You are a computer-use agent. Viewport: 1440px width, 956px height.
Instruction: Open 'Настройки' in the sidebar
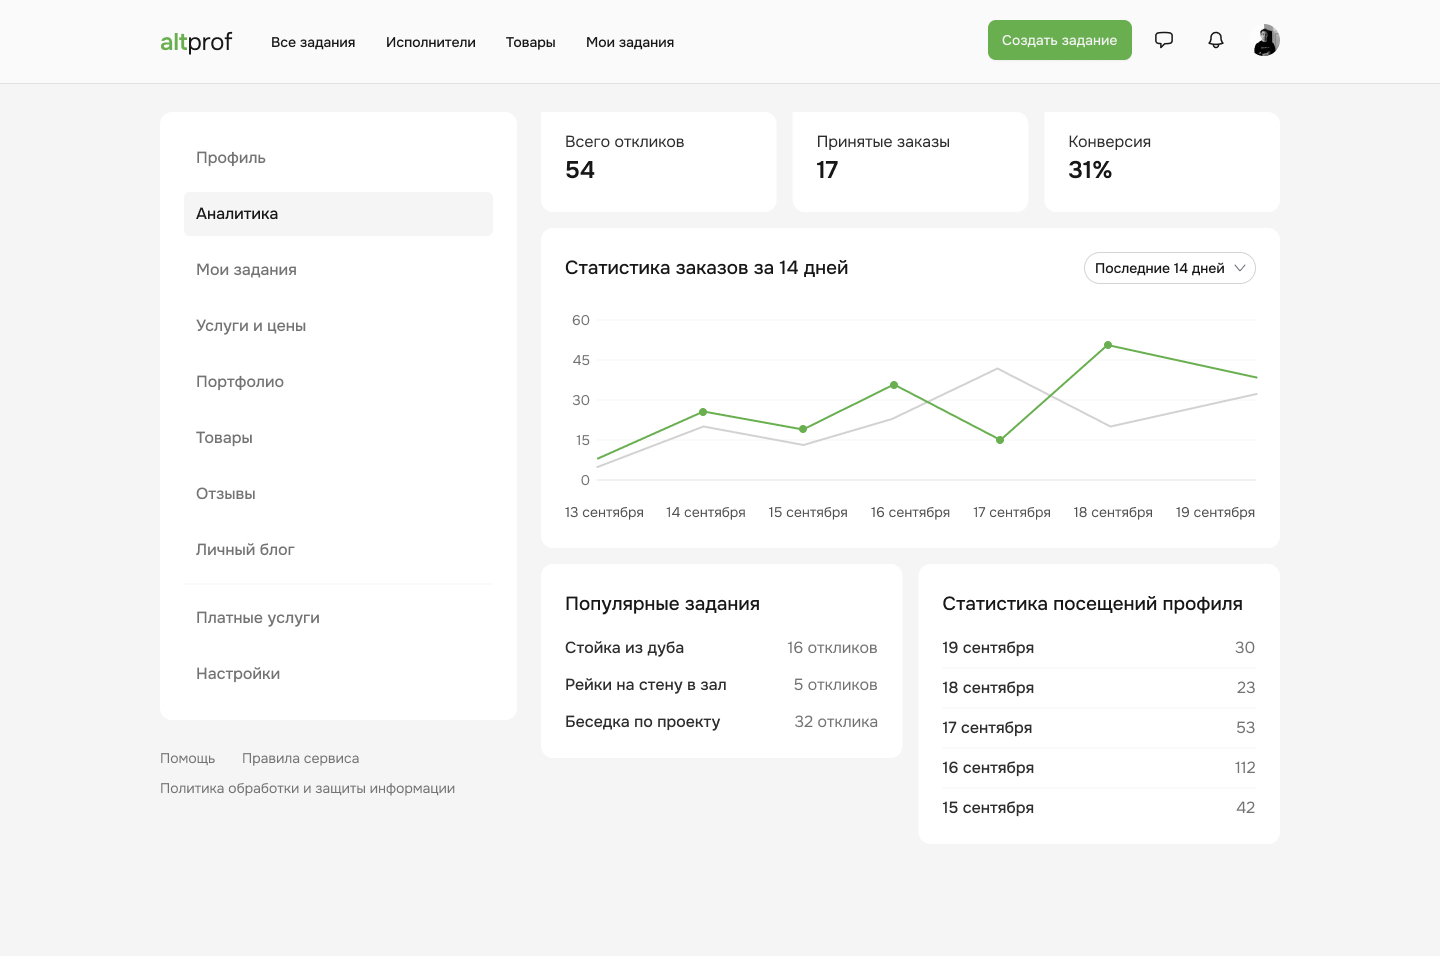pos(238,674)
